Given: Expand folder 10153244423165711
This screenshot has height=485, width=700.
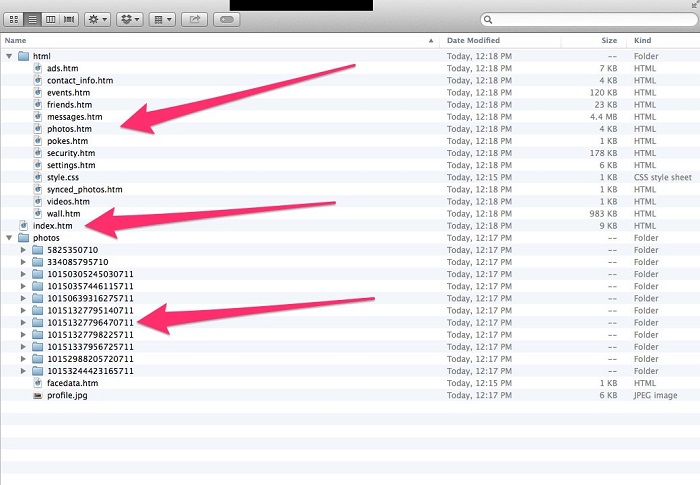Looking at the screenshot, I should tap(23, 371).
